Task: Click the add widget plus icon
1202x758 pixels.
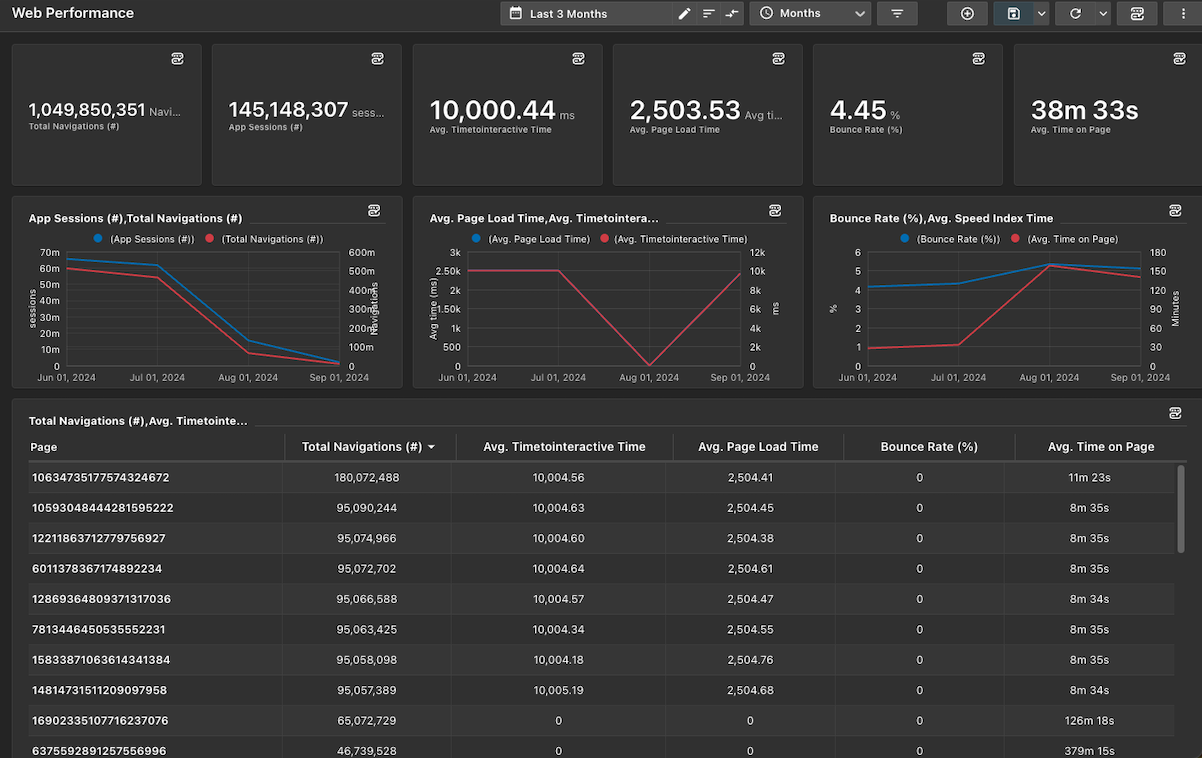Action: click(x=967, y=14)
